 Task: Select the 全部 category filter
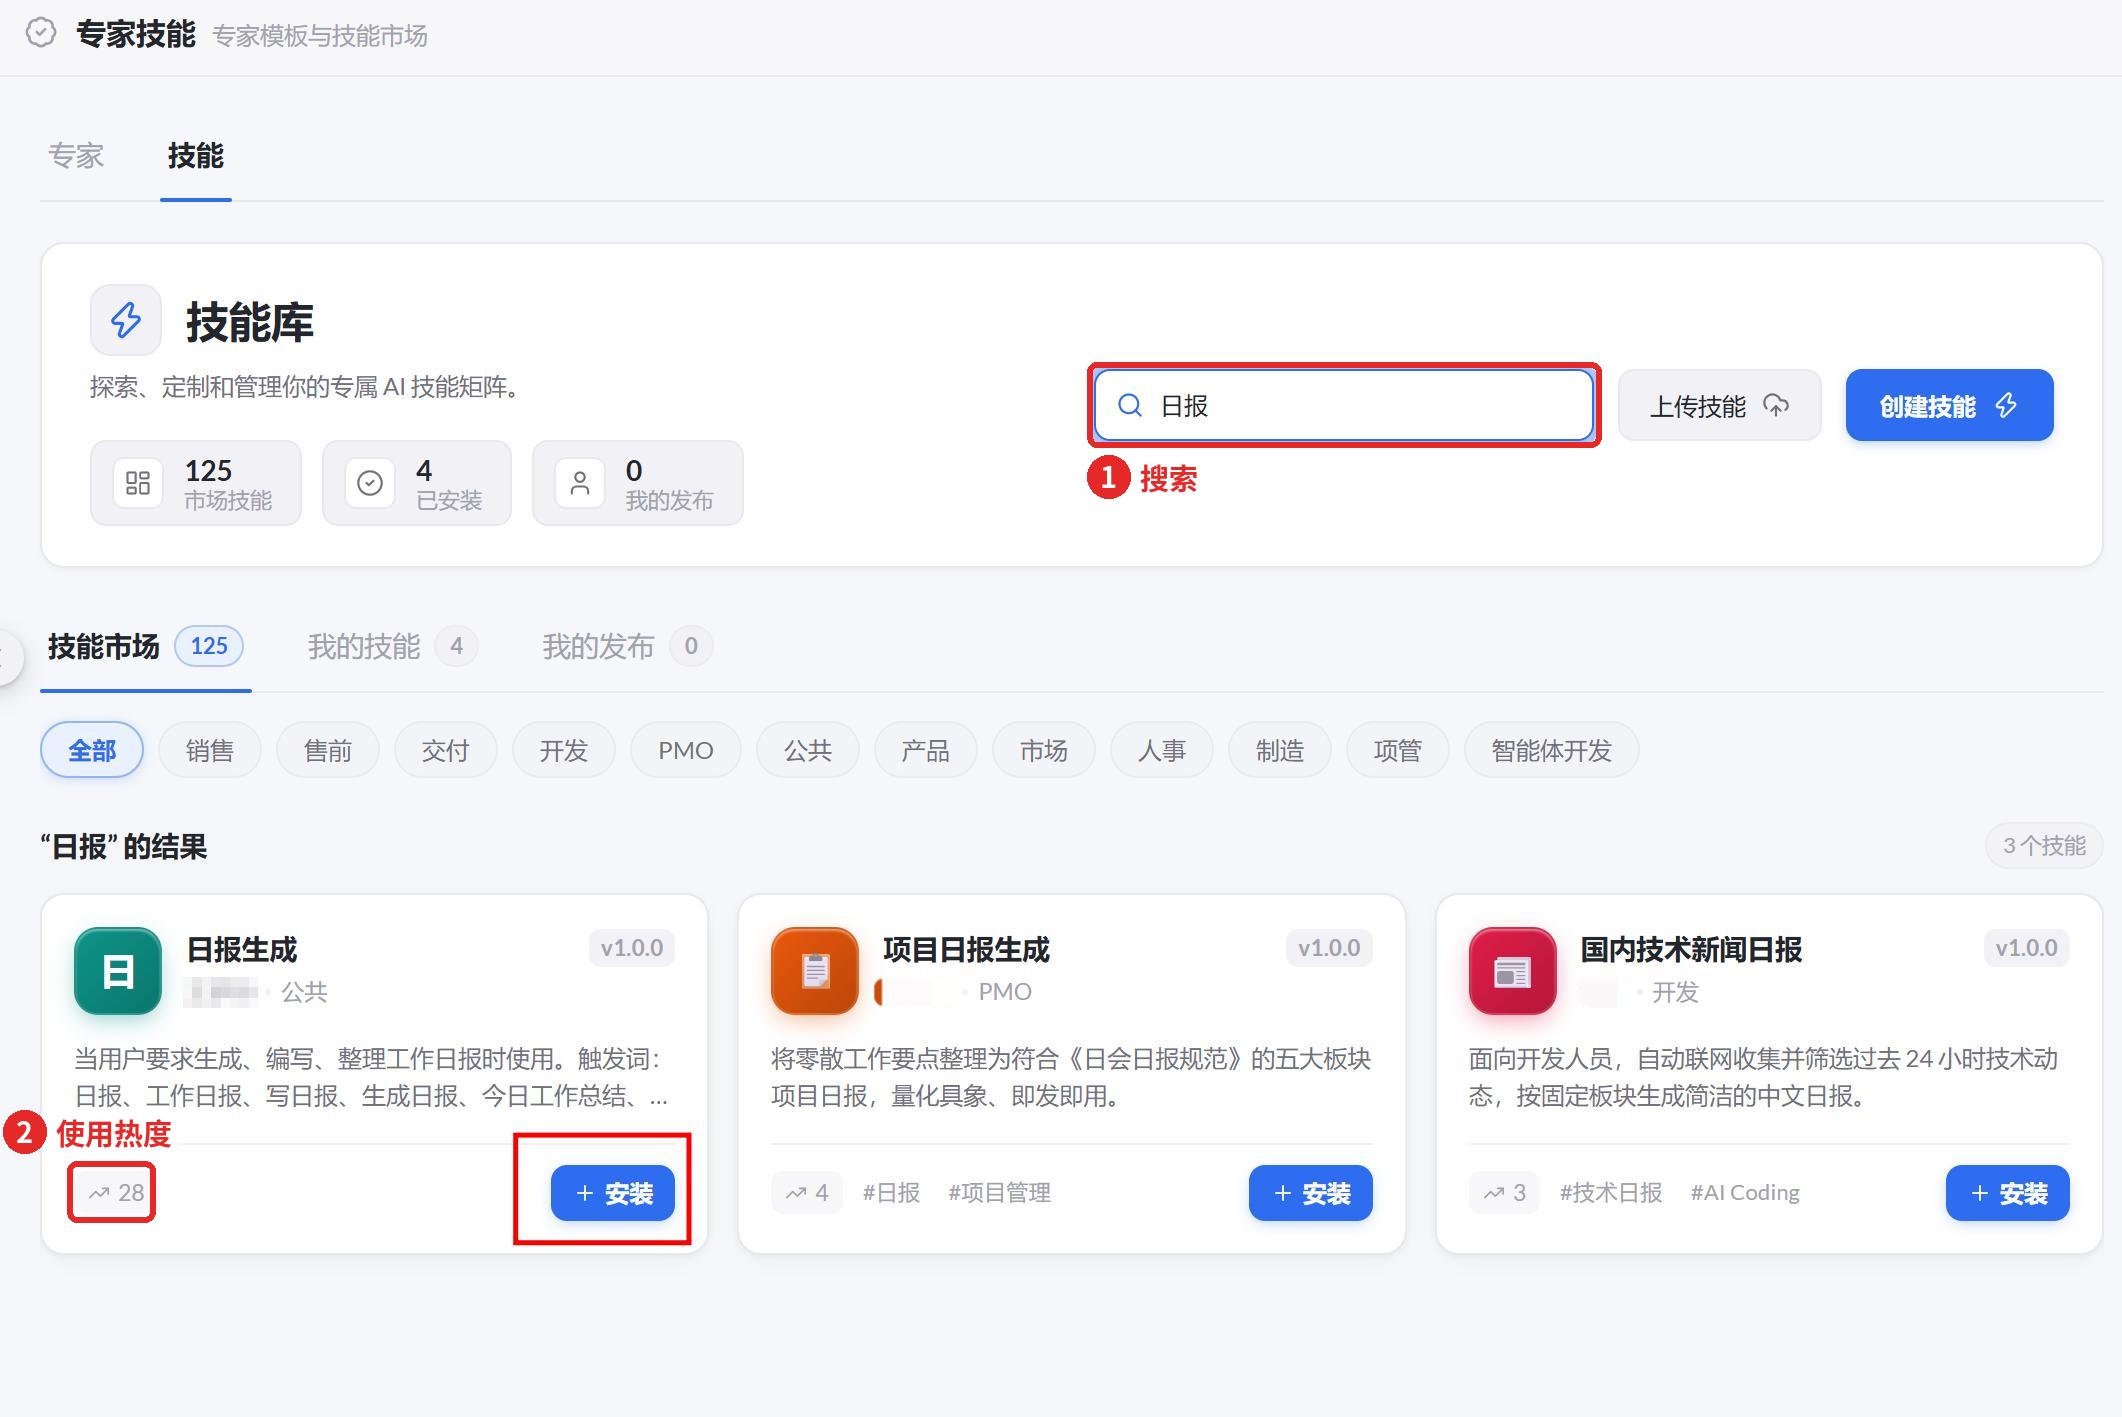click(x=92, y=750)
